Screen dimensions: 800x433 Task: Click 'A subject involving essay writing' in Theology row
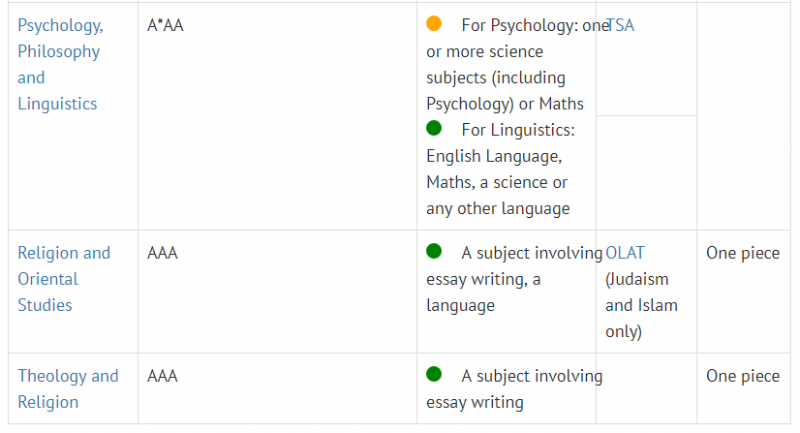coord(514,389)
